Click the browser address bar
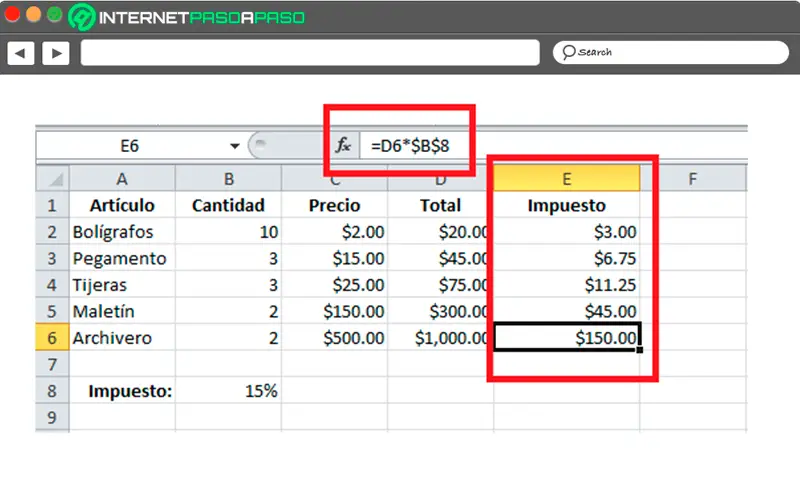This screenshot has height=500, width=800. 310,53
